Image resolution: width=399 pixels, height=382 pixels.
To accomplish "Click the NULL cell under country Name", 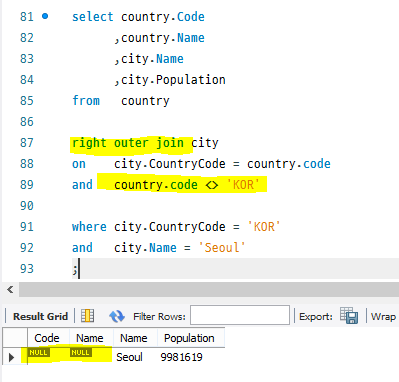I will (80, 353).
